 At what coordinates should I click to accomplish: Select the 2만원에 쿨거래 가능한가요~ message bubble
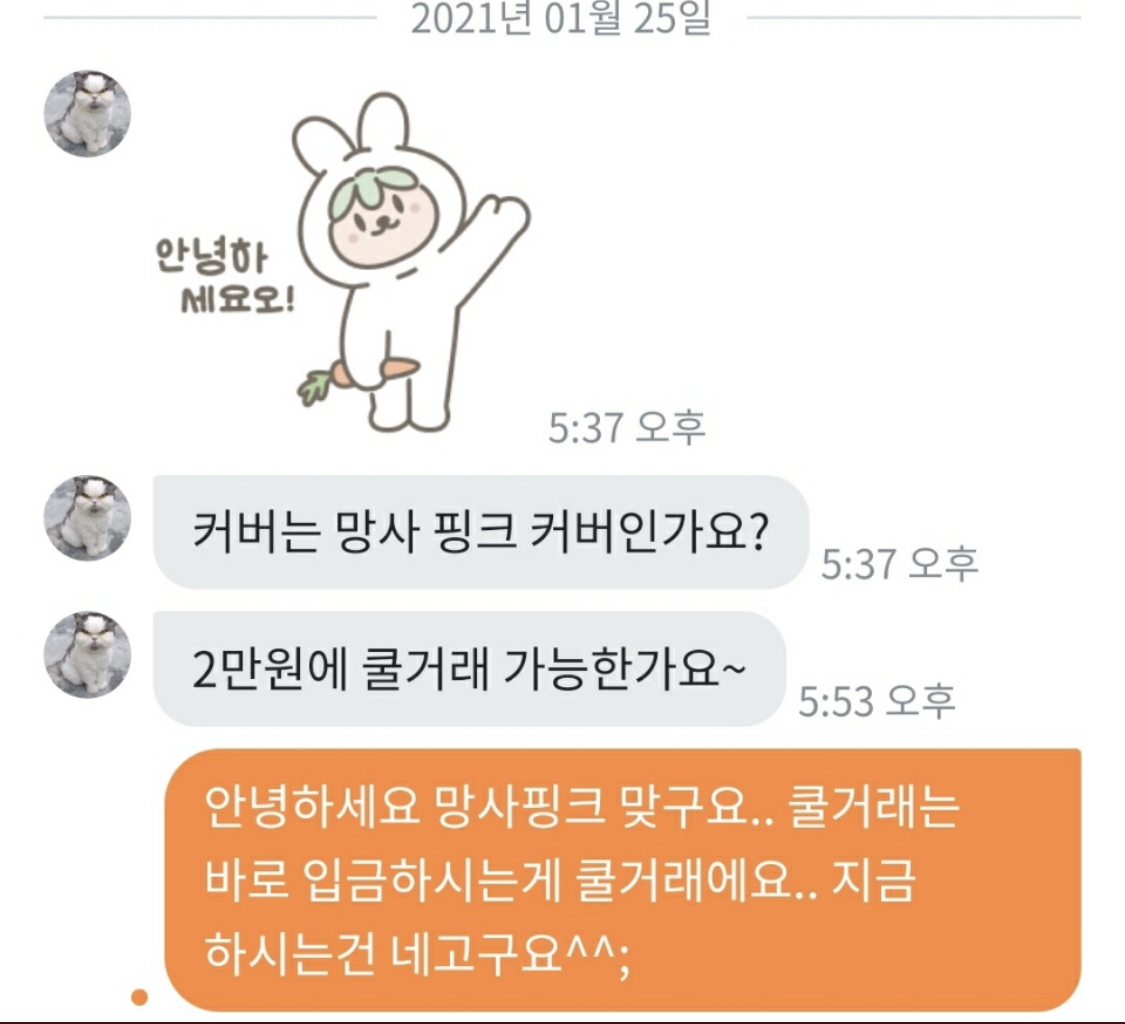(x=469, y=669)
